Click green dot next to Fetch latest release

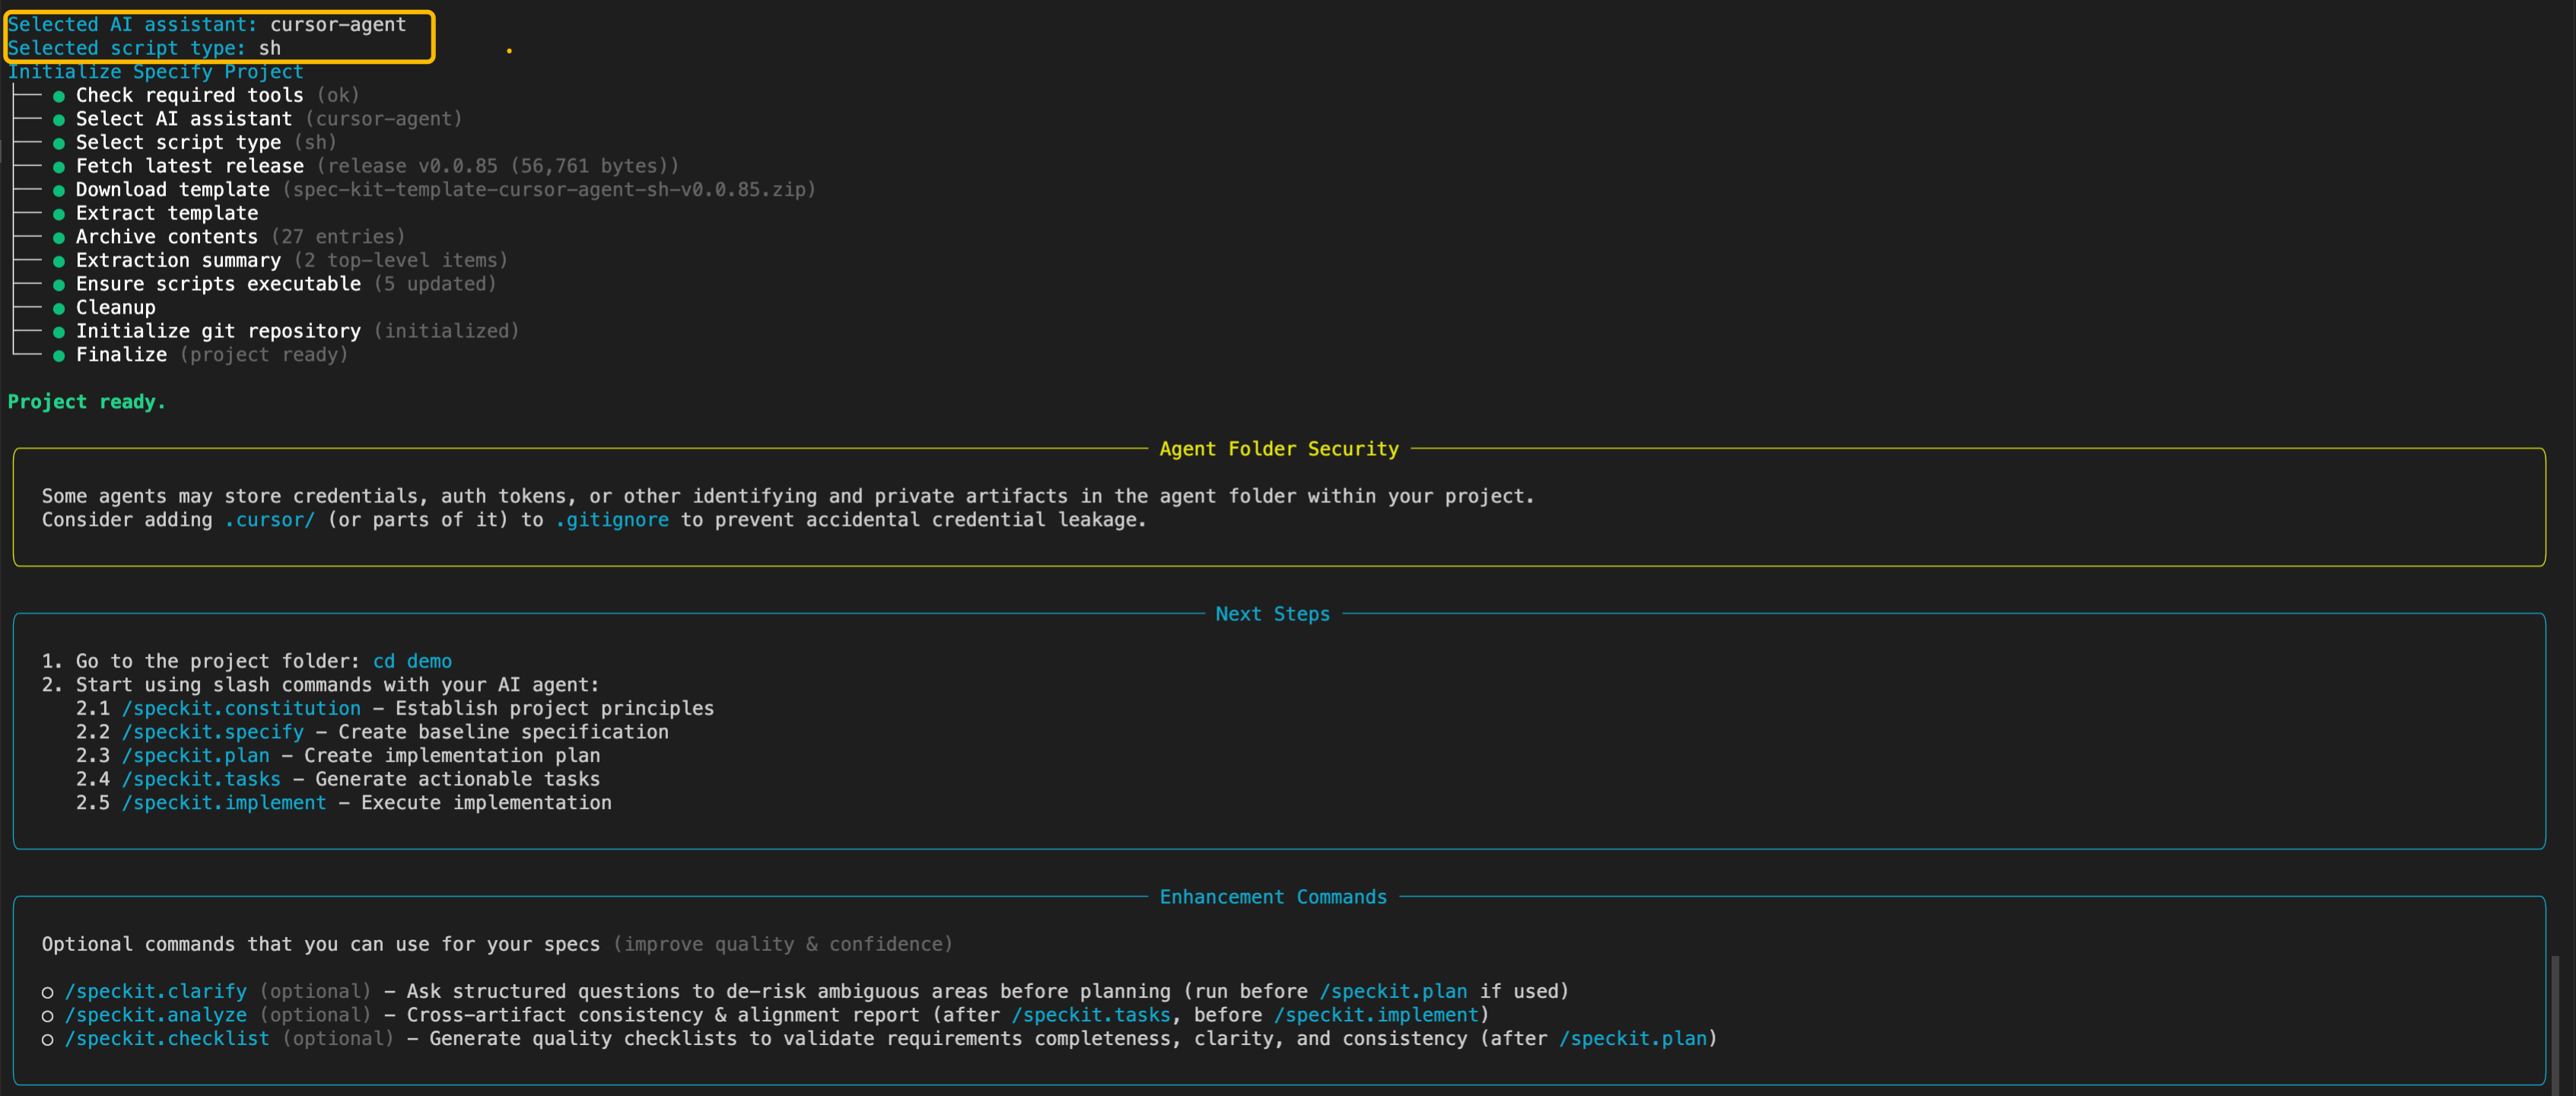pos(59,167)
